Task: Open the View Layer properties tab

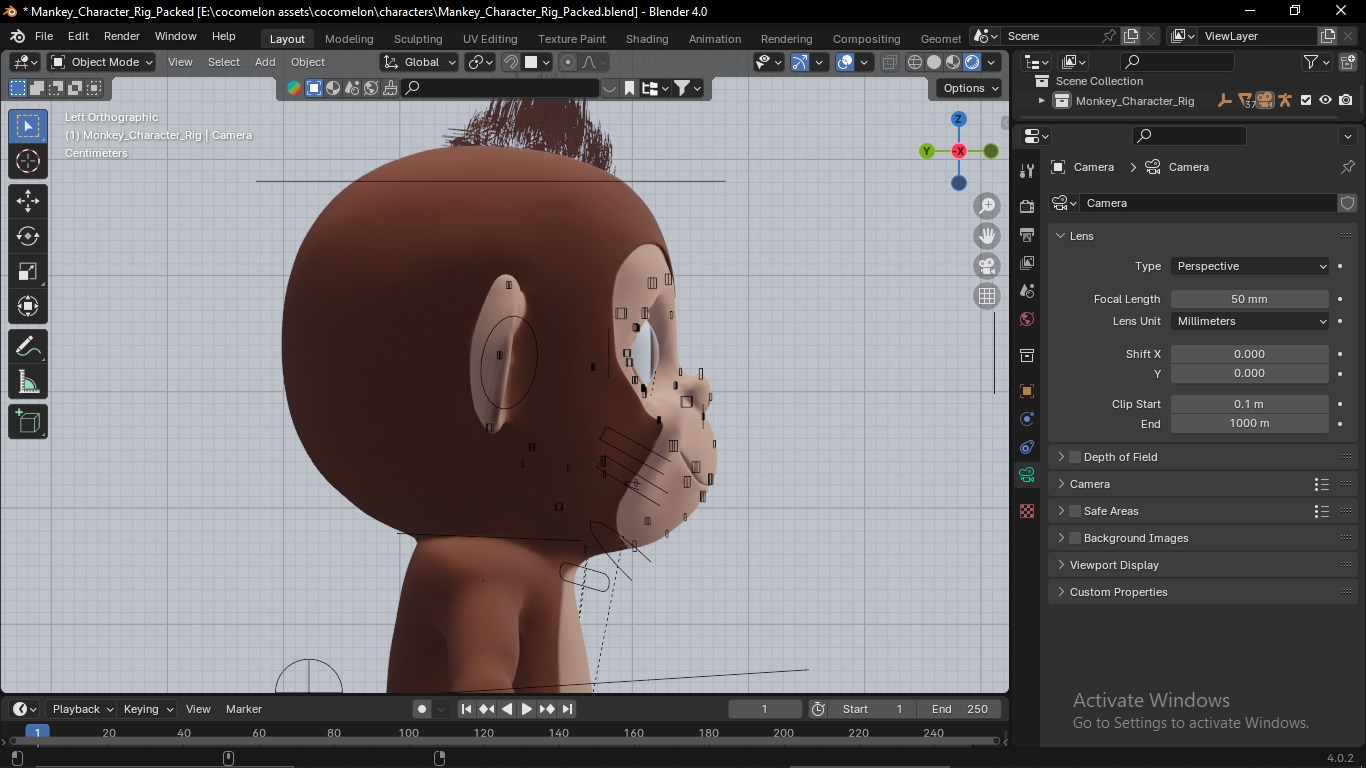Action: (1027, 263)
